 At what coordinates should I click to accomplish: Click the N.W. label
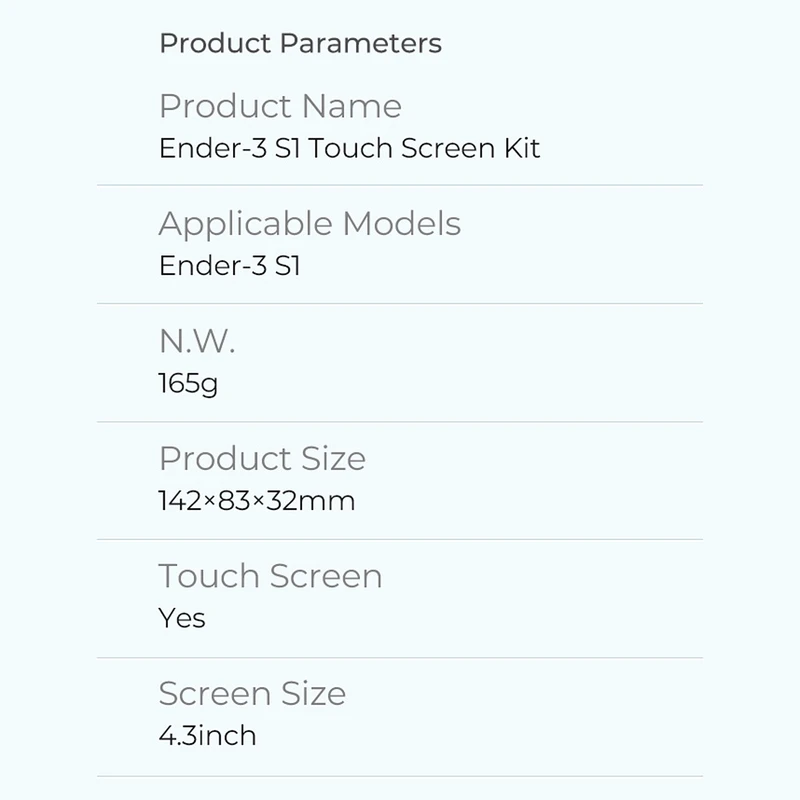point(196,341)
